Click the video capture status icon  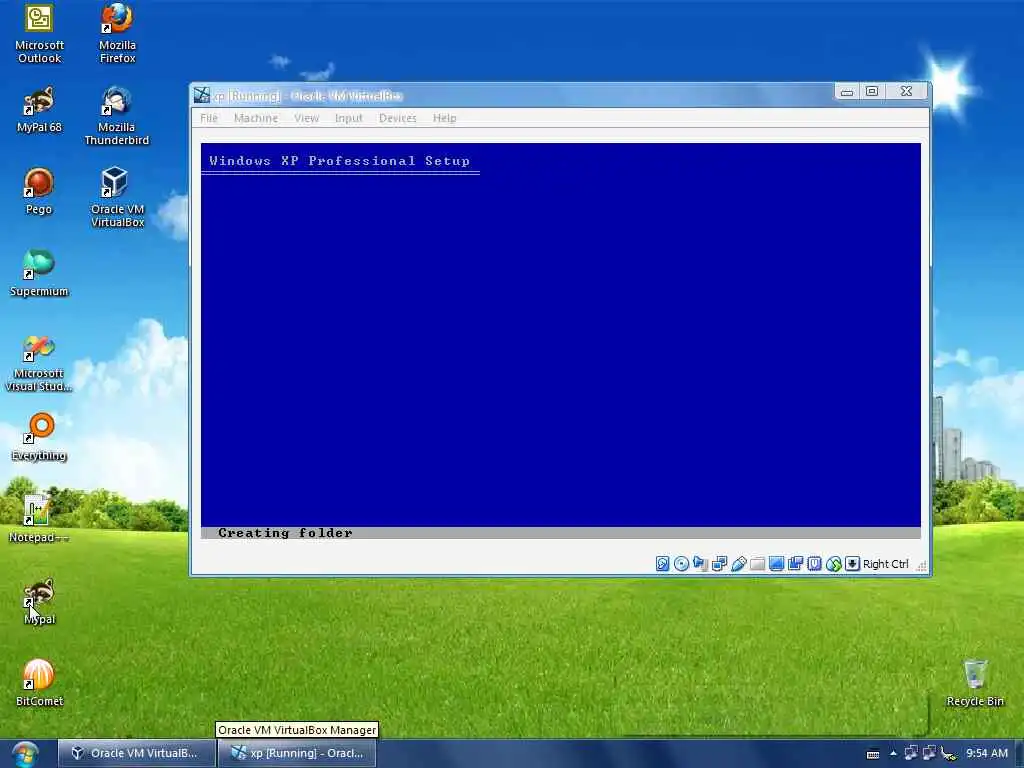795,564
